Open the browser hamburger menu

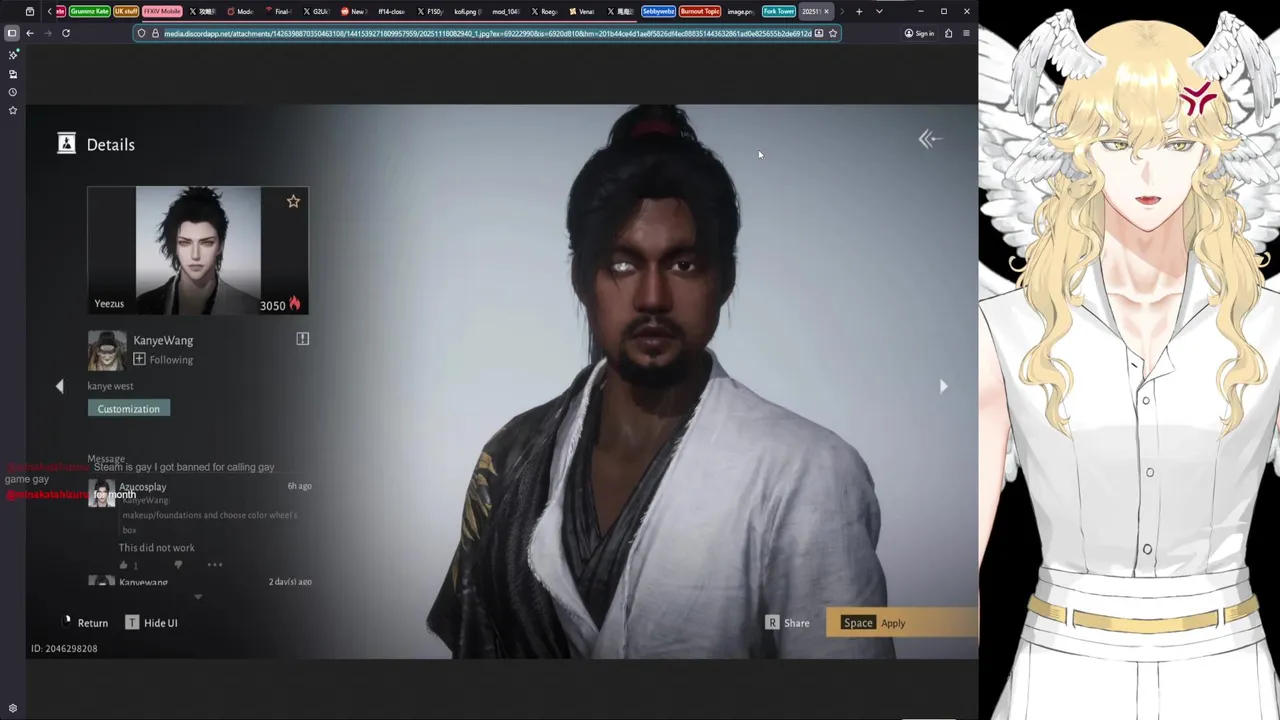click(x=966, y=33)
